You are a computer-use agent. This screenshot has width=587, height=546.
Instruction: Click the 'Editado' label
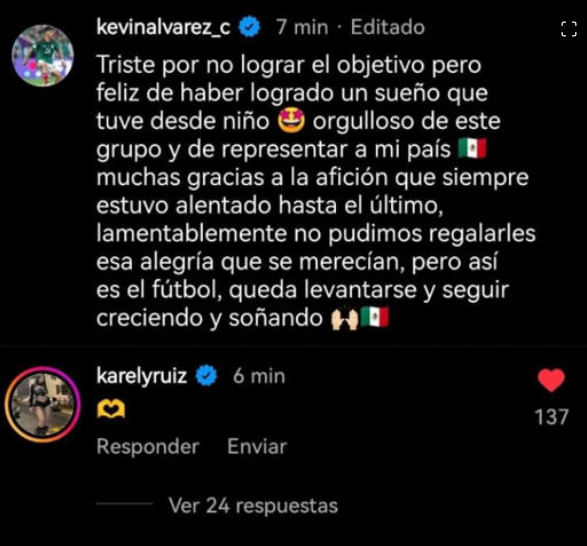(388, 27)
